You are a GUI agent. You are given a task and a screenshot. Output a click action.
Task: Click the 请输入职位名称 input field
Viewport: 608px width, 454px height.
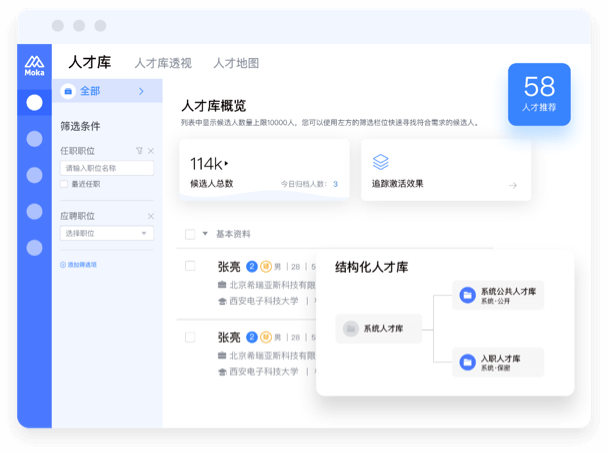pyautogui.click(x=106, y=168)
